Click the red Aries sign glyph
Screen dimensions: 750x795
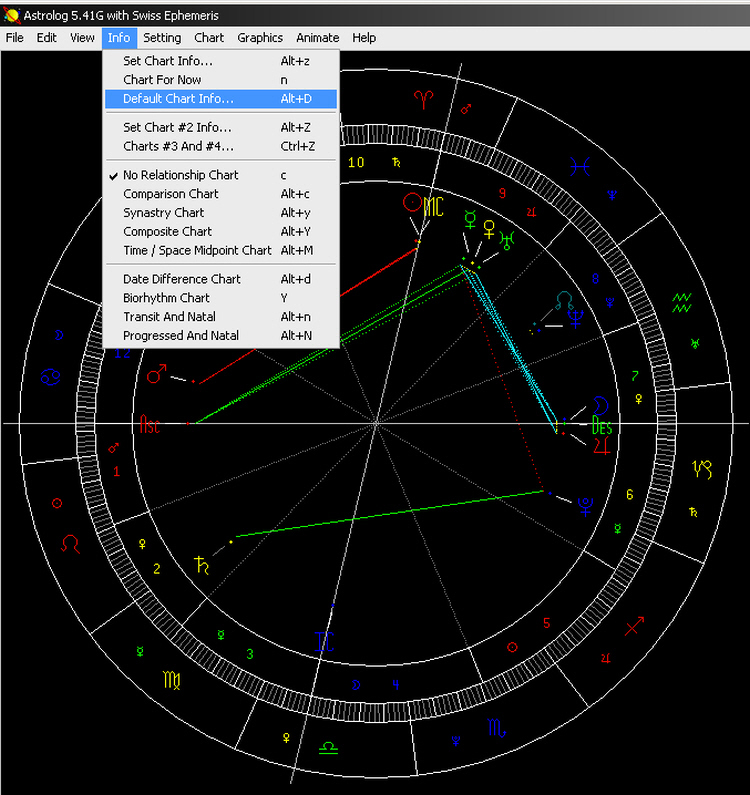click(423, 100)
